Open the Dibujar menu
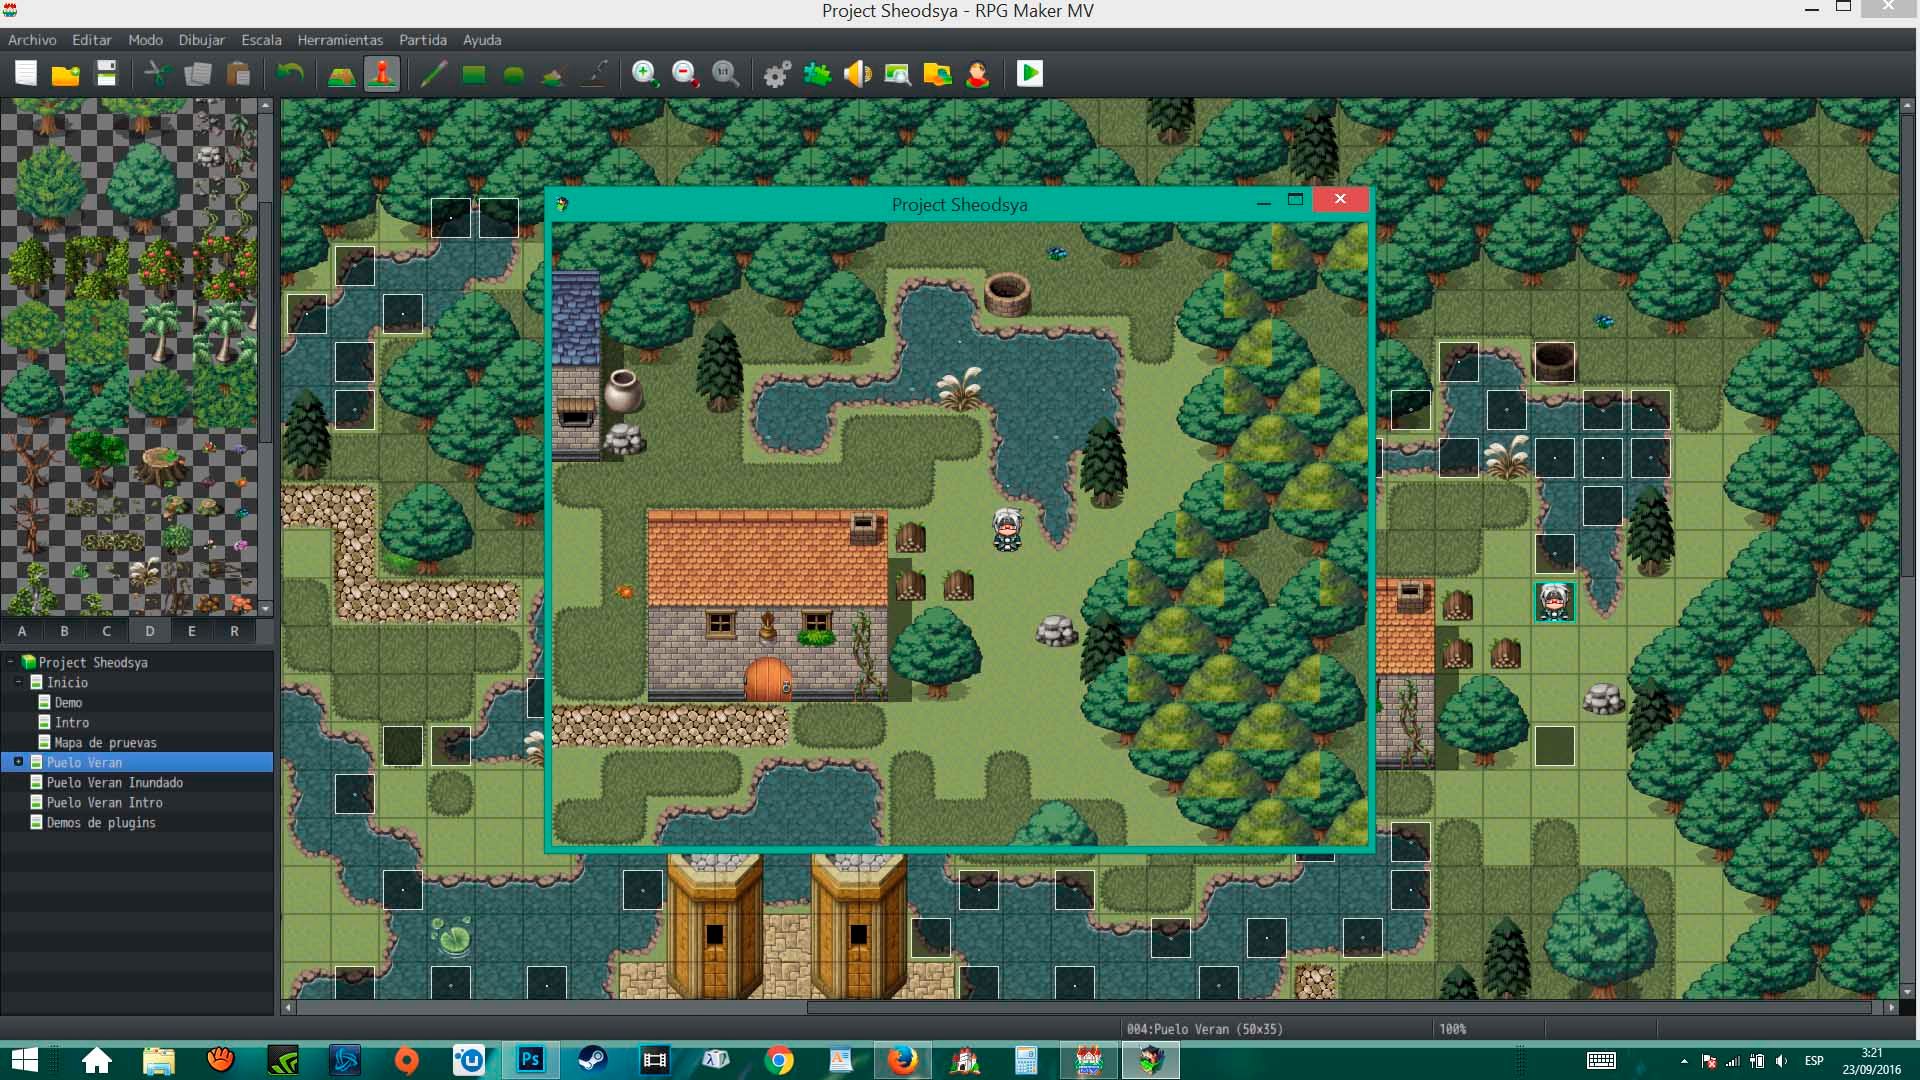 pos(201,40)
